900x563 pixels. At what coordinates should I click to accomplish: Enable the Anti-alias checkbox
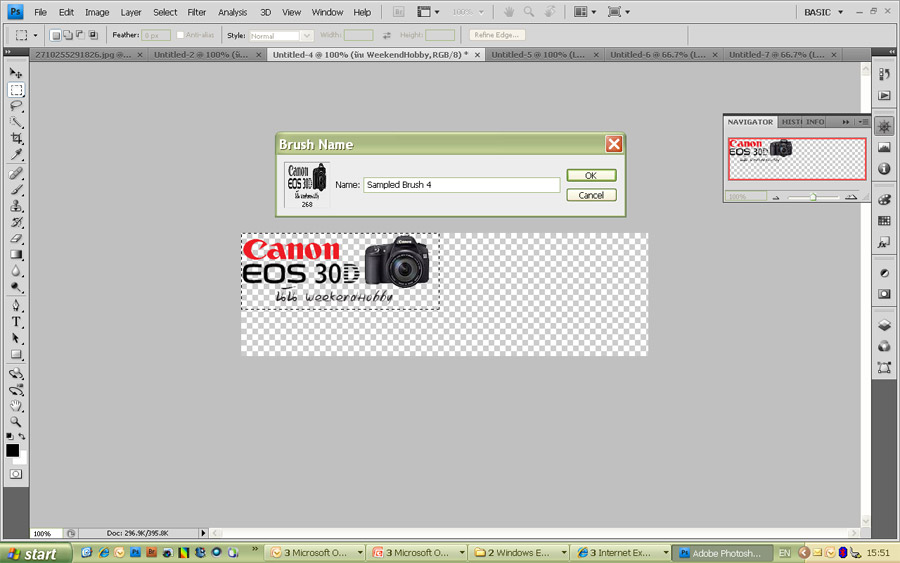[181, 35]
